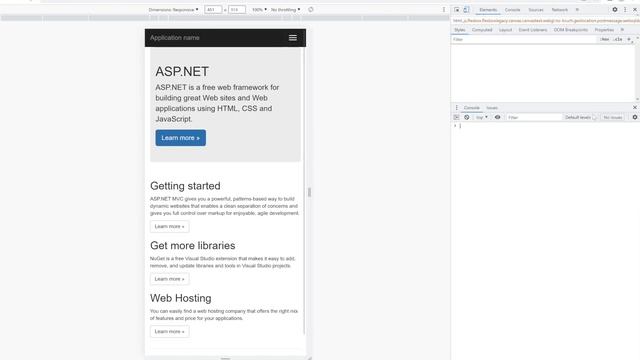Click the blue Learn more button in jumbotron
Image resolution: width=640 pixels, height=360 pixels.
click(180, 138)
